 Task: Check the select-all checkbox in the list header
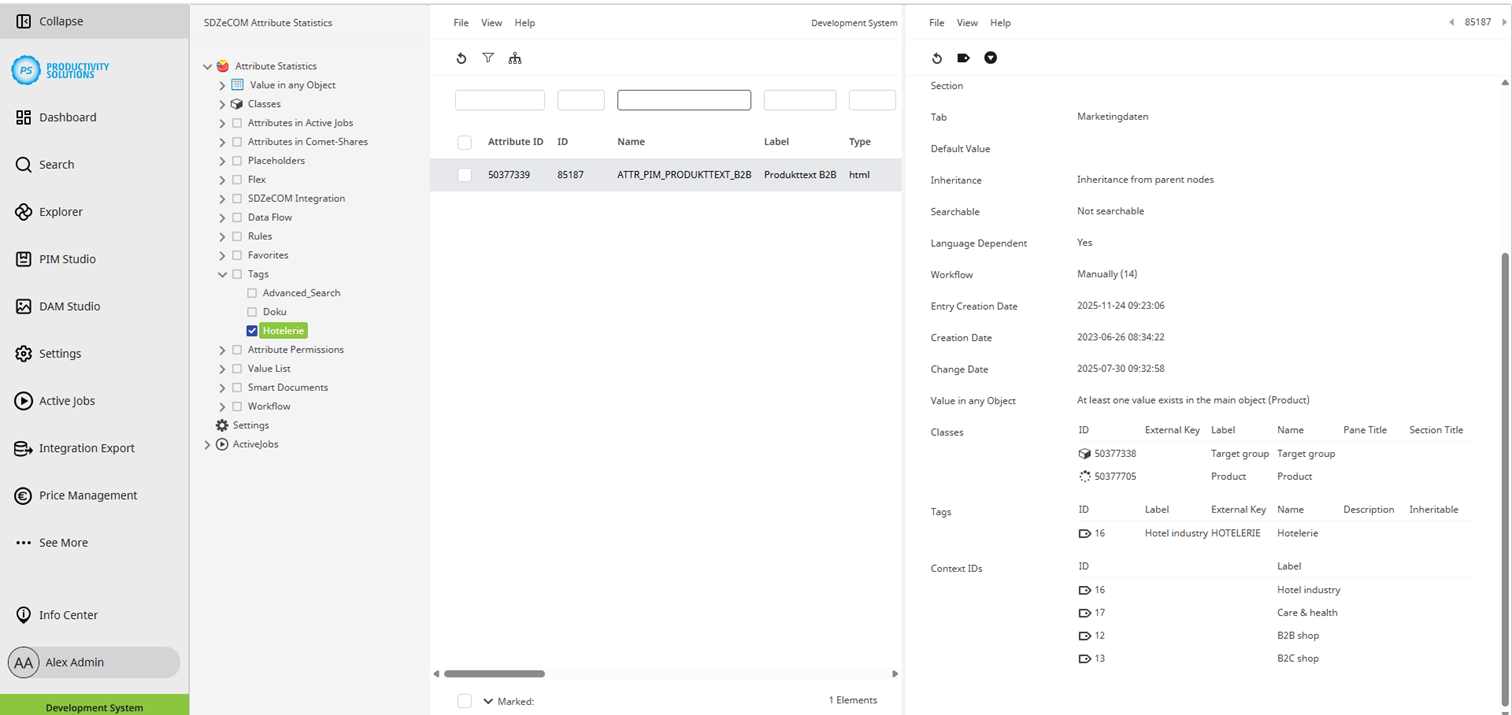pos(464,141)
